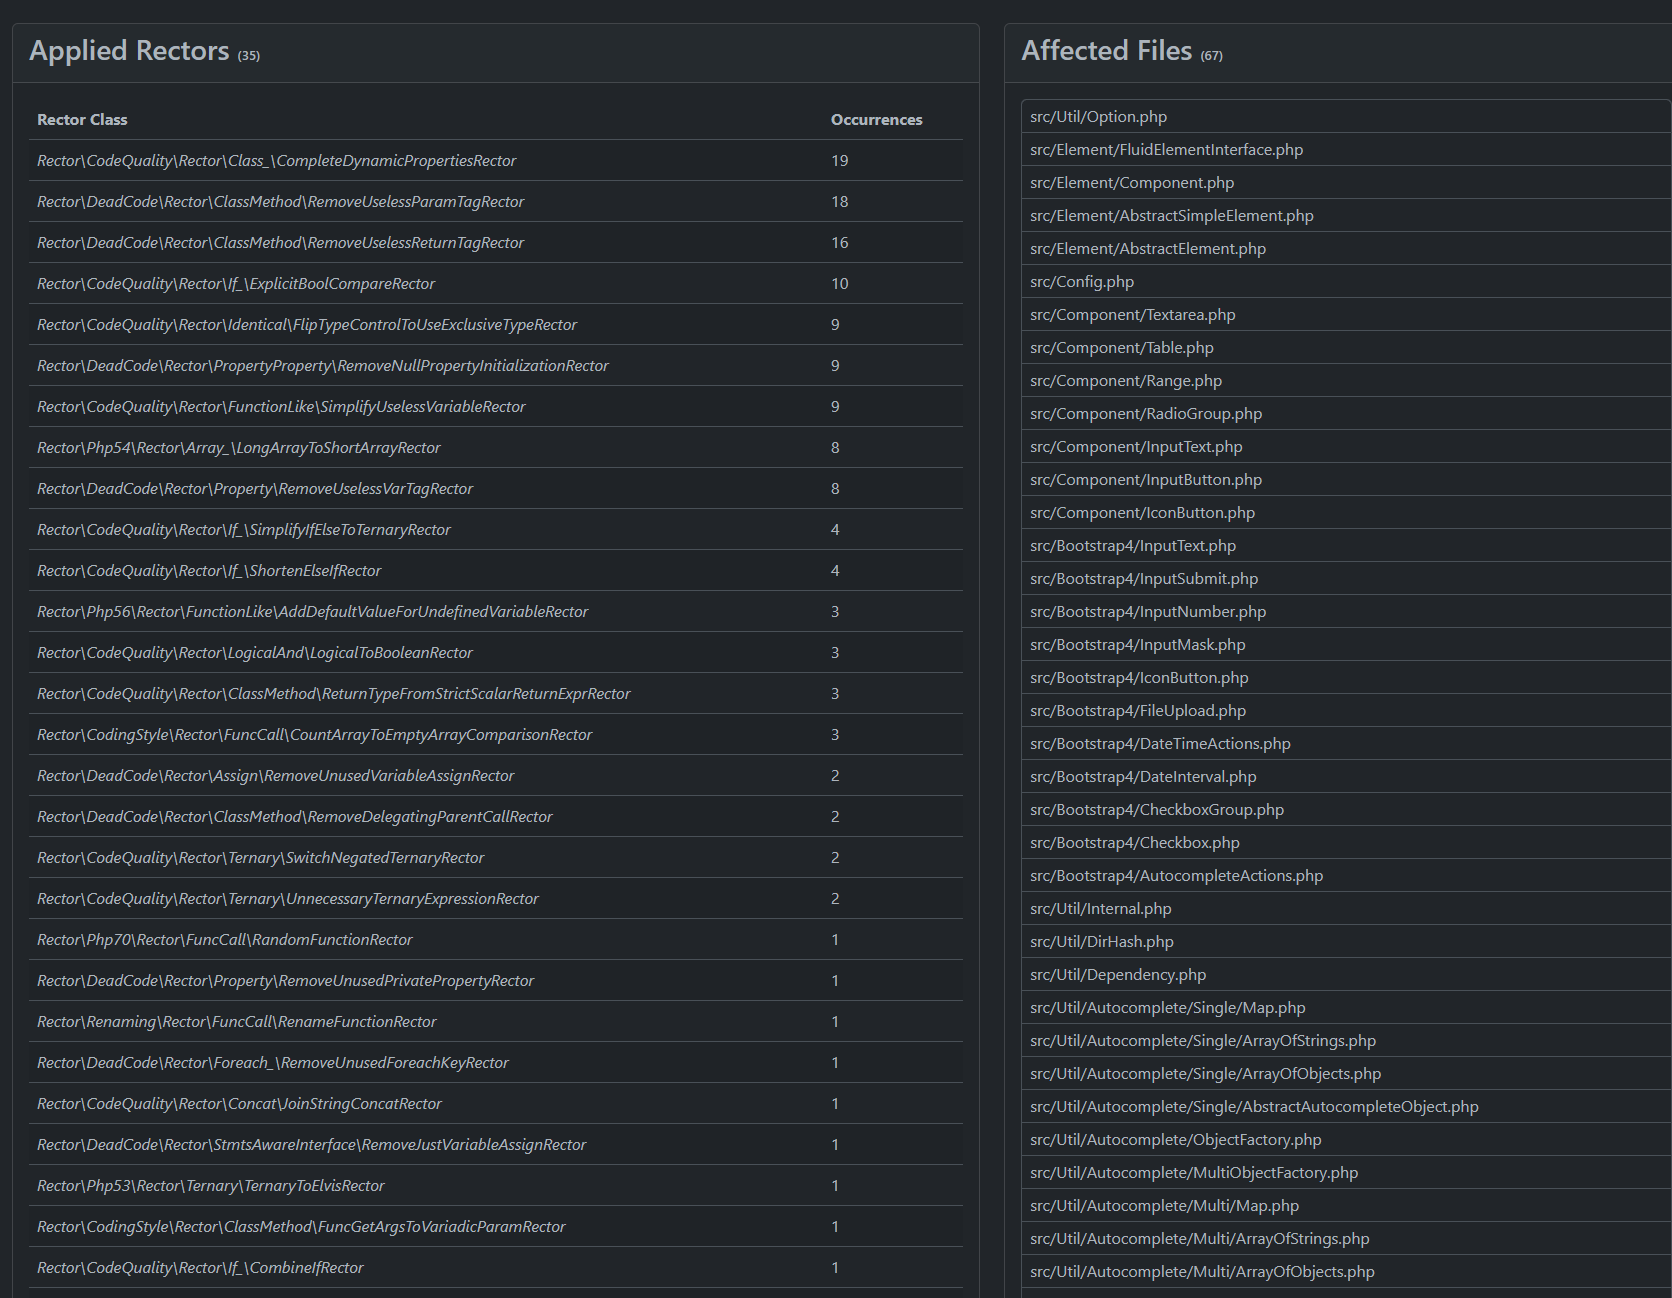Viewport: 1672px width, 1298px height.
Task: Open src/Component/RadioGroup.php entry
Action: click(1346, 413)
